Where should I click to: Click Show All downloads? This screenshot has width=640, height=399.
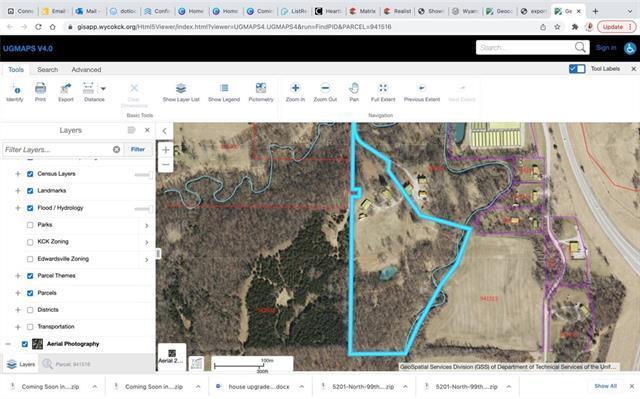coord(605,386)
